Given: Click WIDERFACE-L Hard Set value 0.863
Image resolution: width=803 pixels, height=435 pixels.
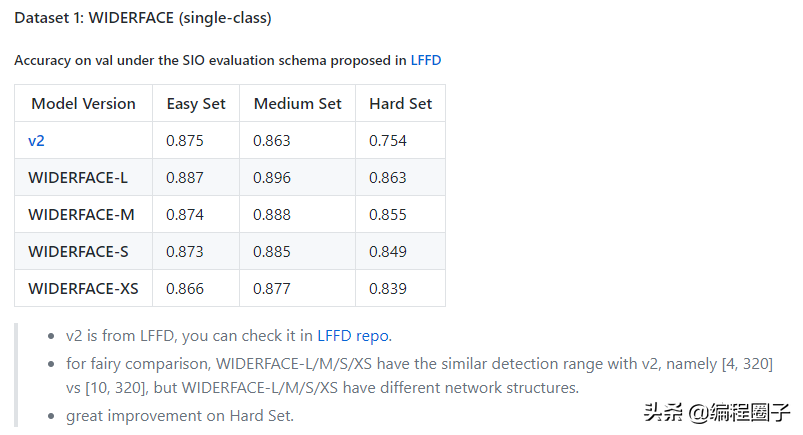Looking at the screenshot, I should (387, 178).
